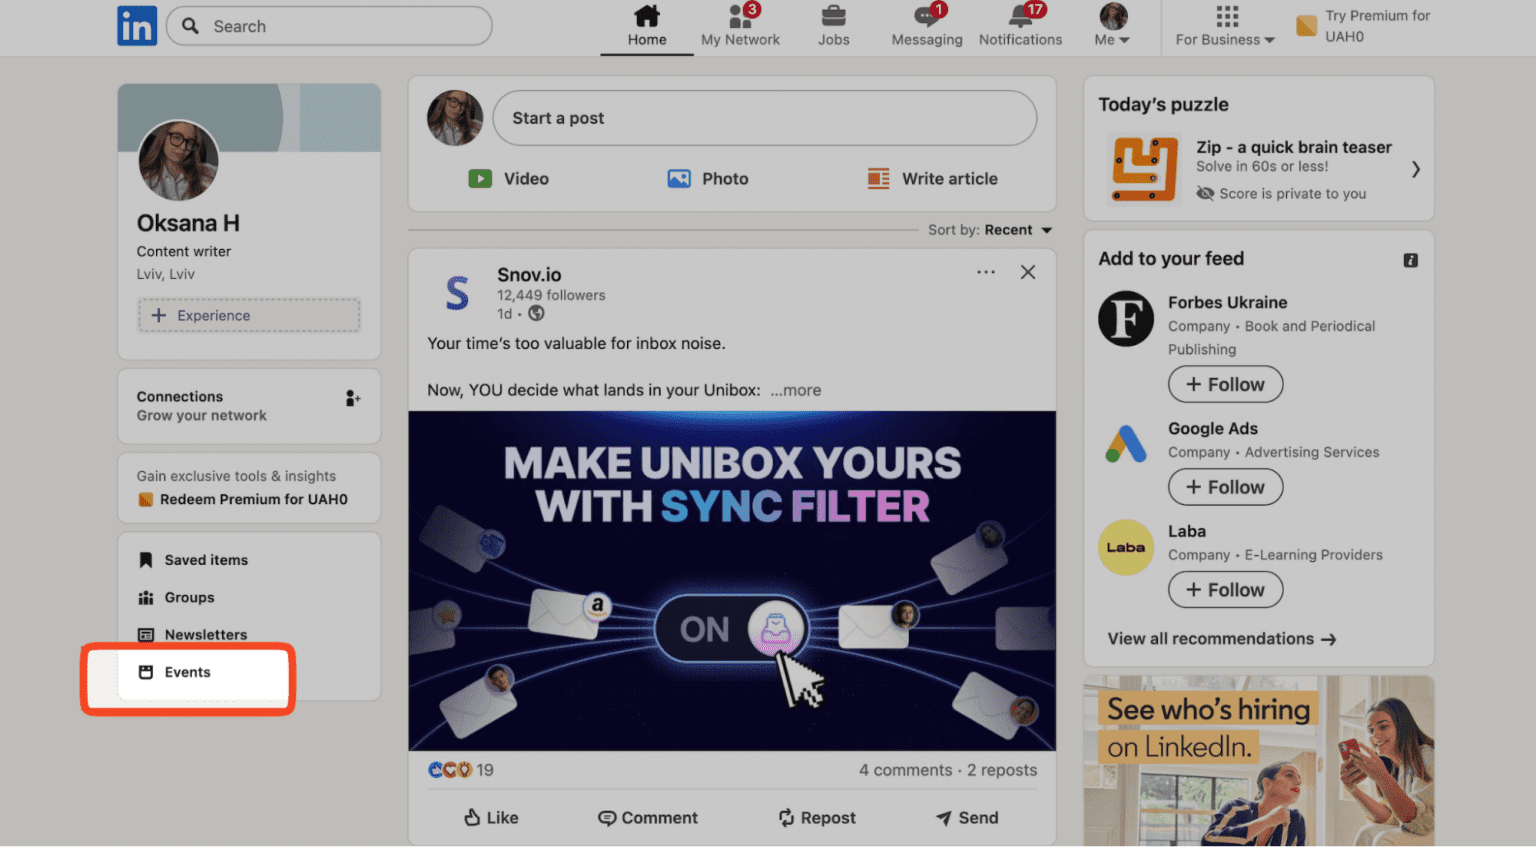Comment on the Snov.io post
Screen dimensions: 1536x847
(x=648, y=818)
